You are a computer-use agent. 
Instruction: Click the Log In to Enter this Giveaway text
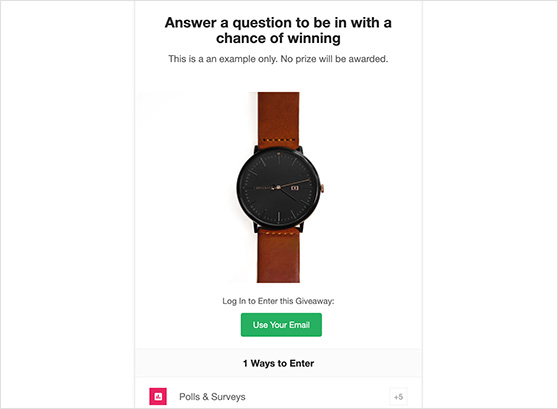(278, 301)
